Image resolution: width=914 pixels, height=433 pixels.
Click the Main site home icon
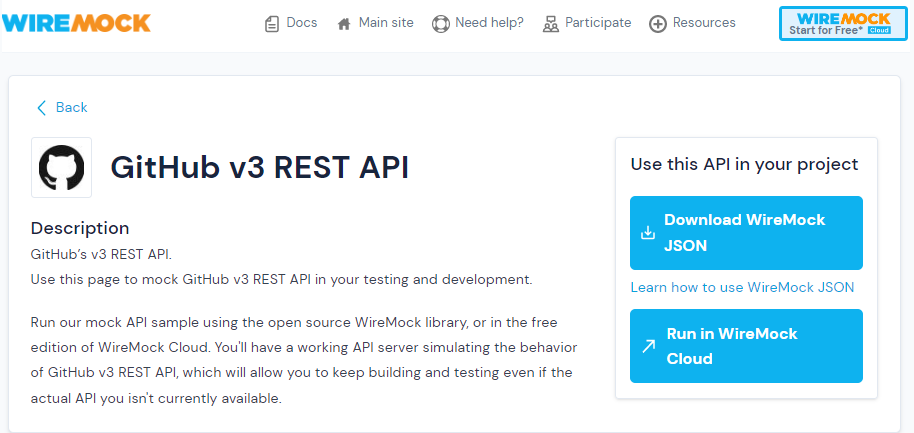(x=344, y=24)
